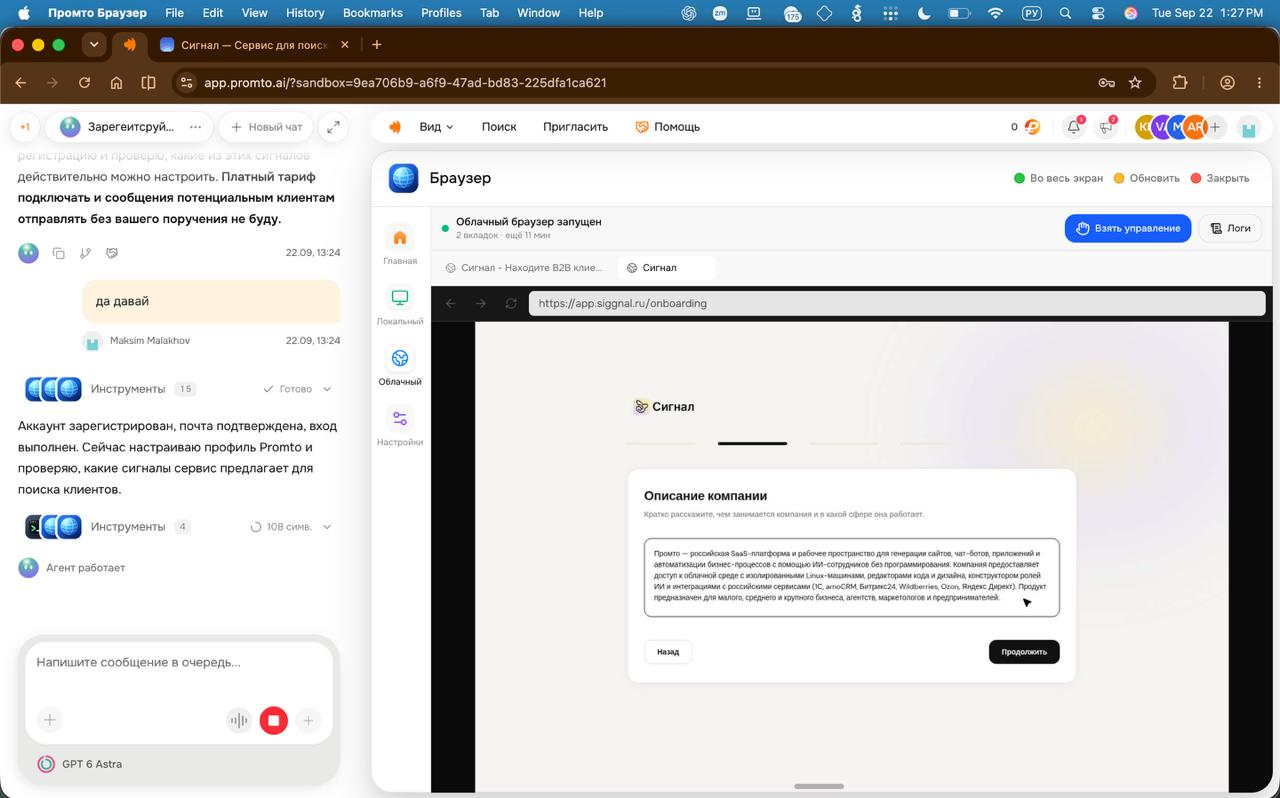
Task: Click the cloud browser URL field
Action: pos(896,303)
